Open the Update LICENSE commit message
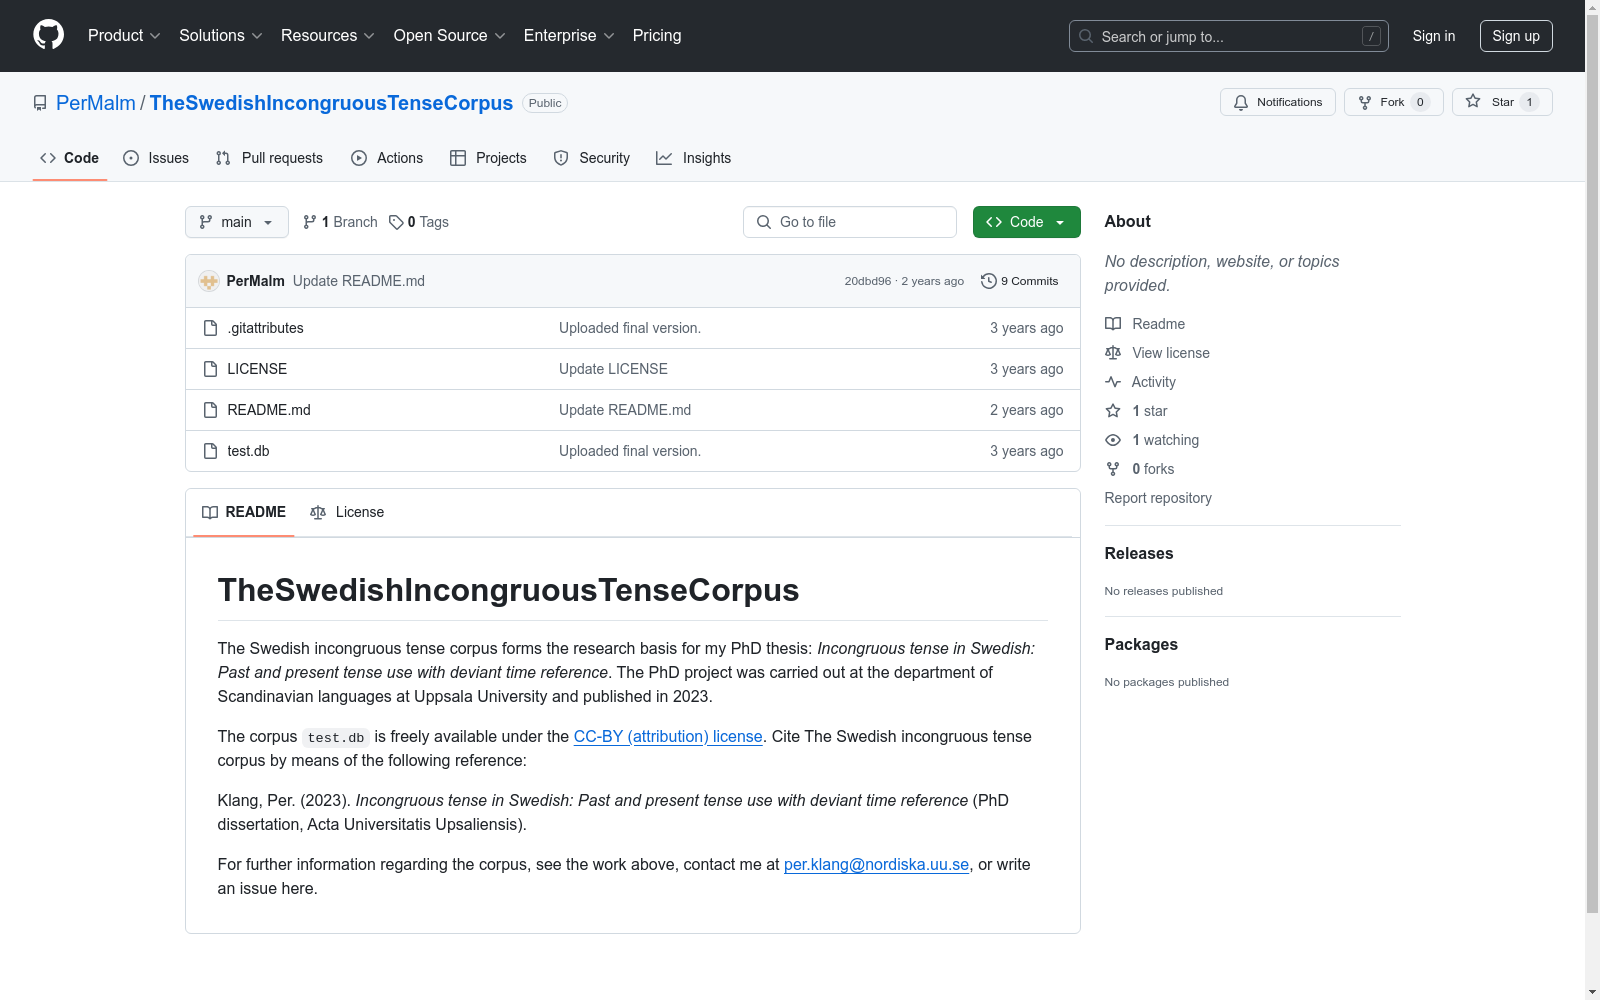1600x1000 pixels. click(x=613, y=369)
